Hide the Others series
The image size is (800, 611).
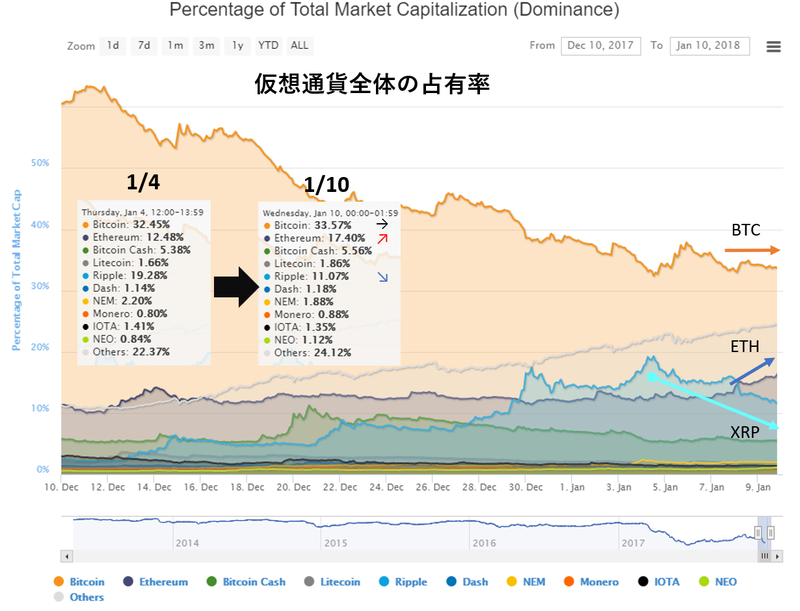coord(79,597)
